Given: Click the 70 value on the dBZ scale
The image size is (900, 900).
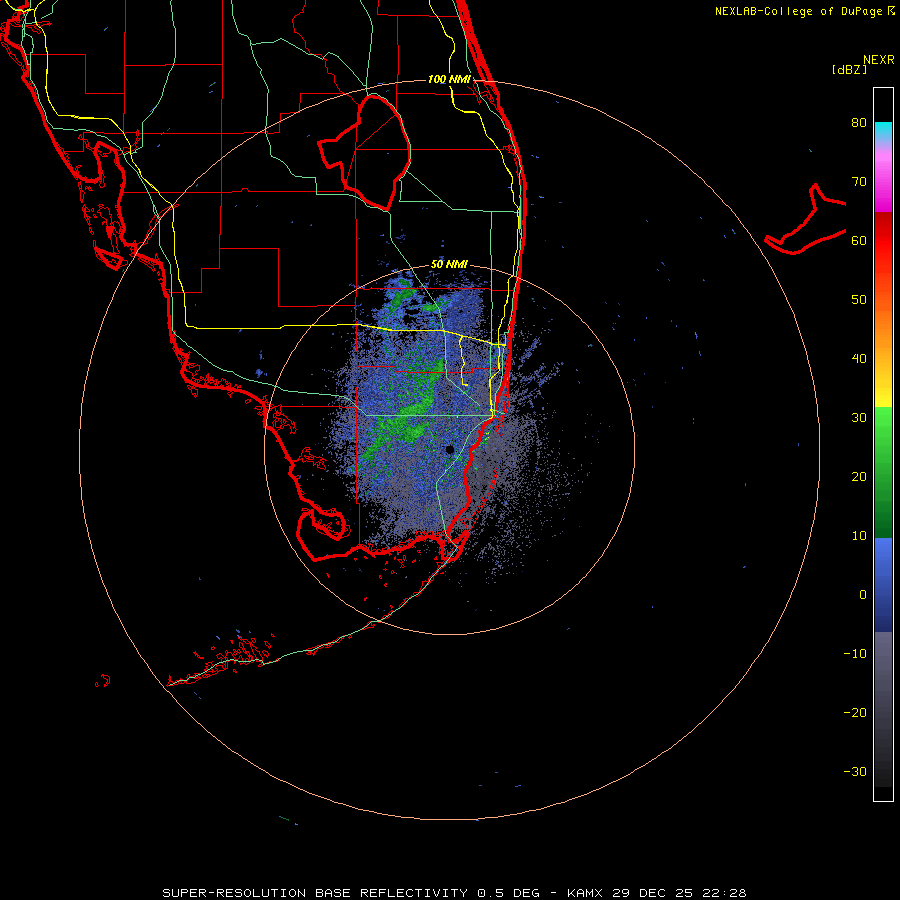Looking at the screenshot, I should [x=859, y=182].
